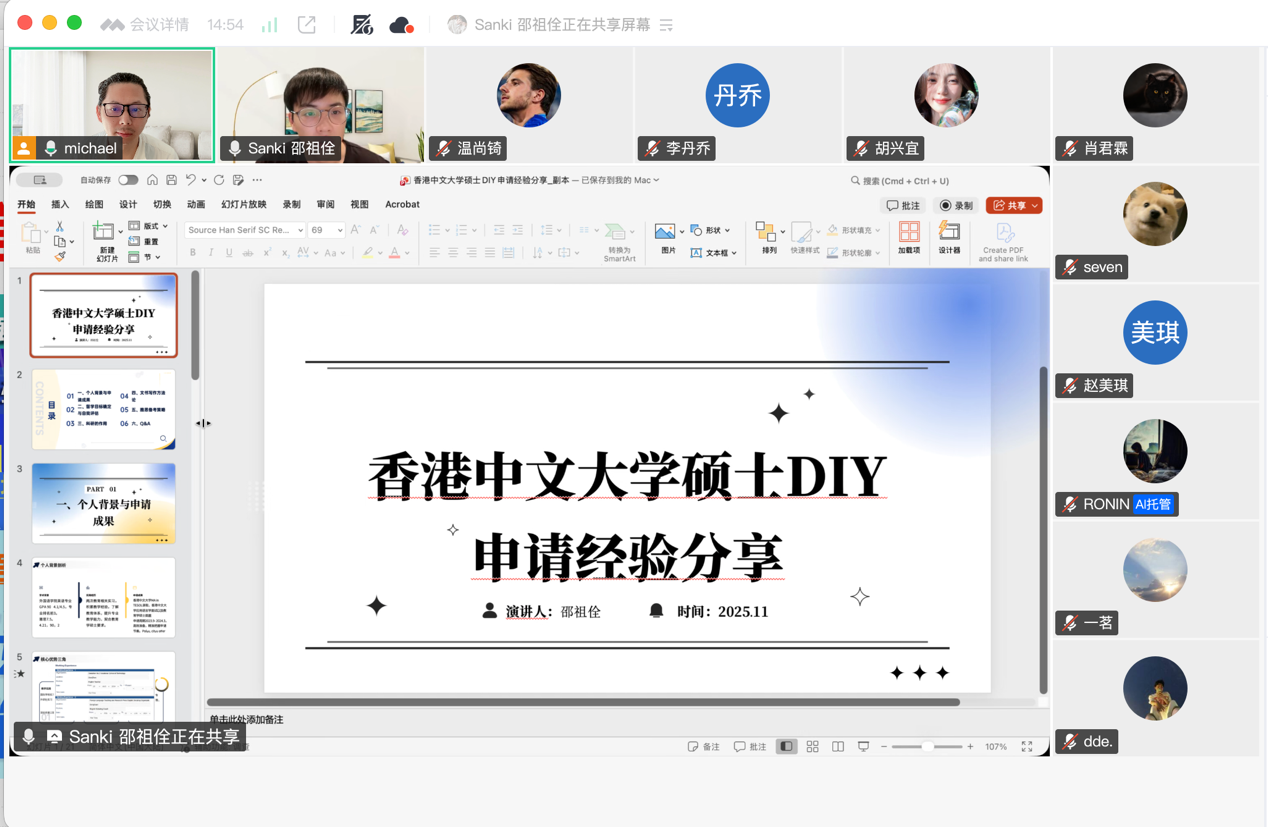Open the Add-ins (加载项) icon

point(909,237)
